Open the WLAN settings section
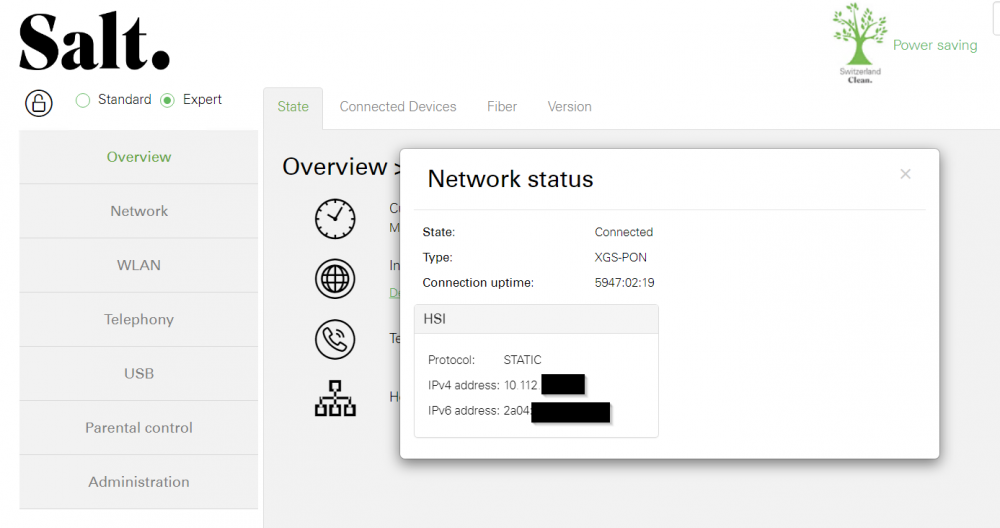The height and width of the screenshot is (528, 1000). click(138, 265)
